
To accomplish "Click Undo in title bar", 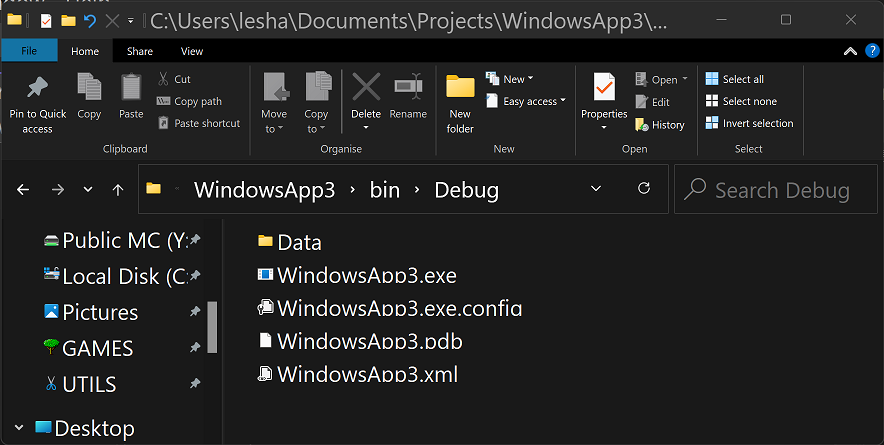I will [90, 21].
